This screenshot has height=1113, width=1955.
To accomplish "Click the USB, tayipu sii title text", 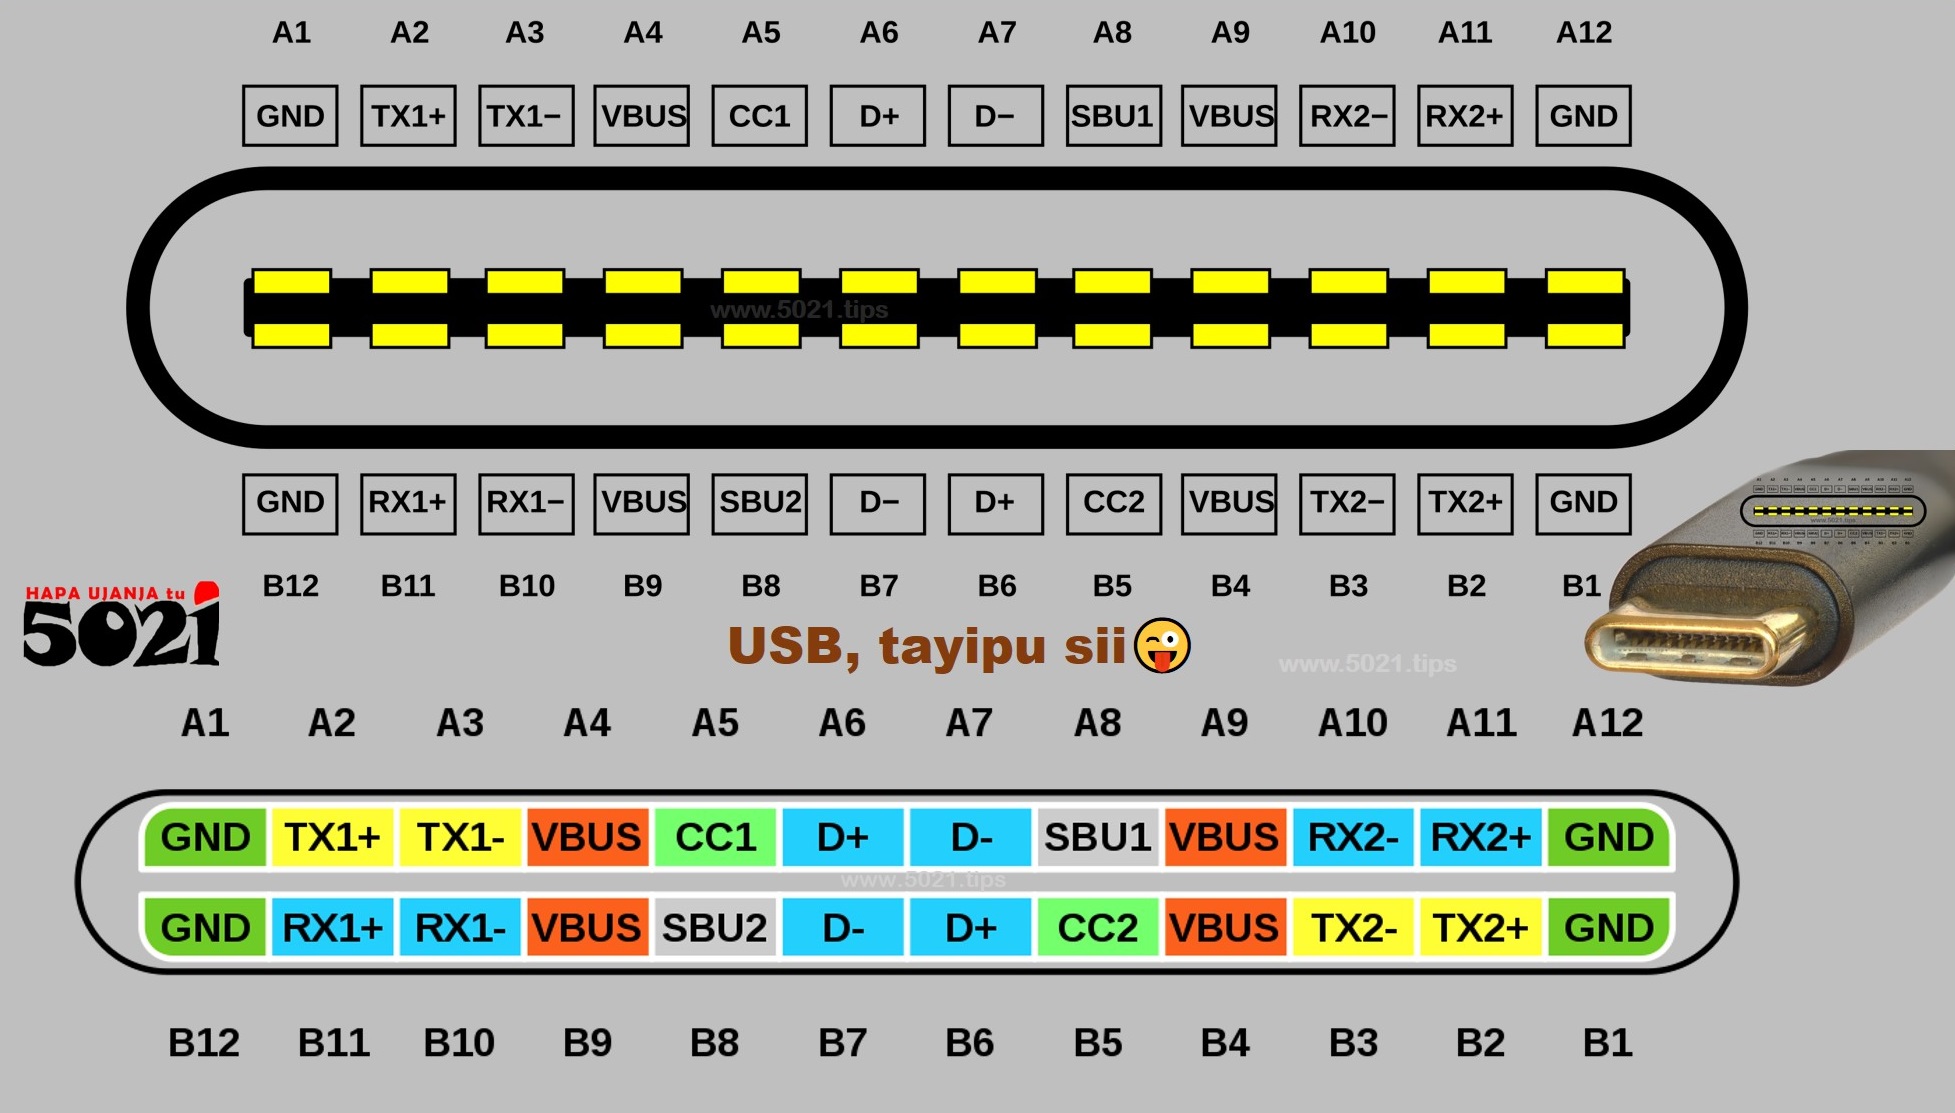I will [927, 646].
